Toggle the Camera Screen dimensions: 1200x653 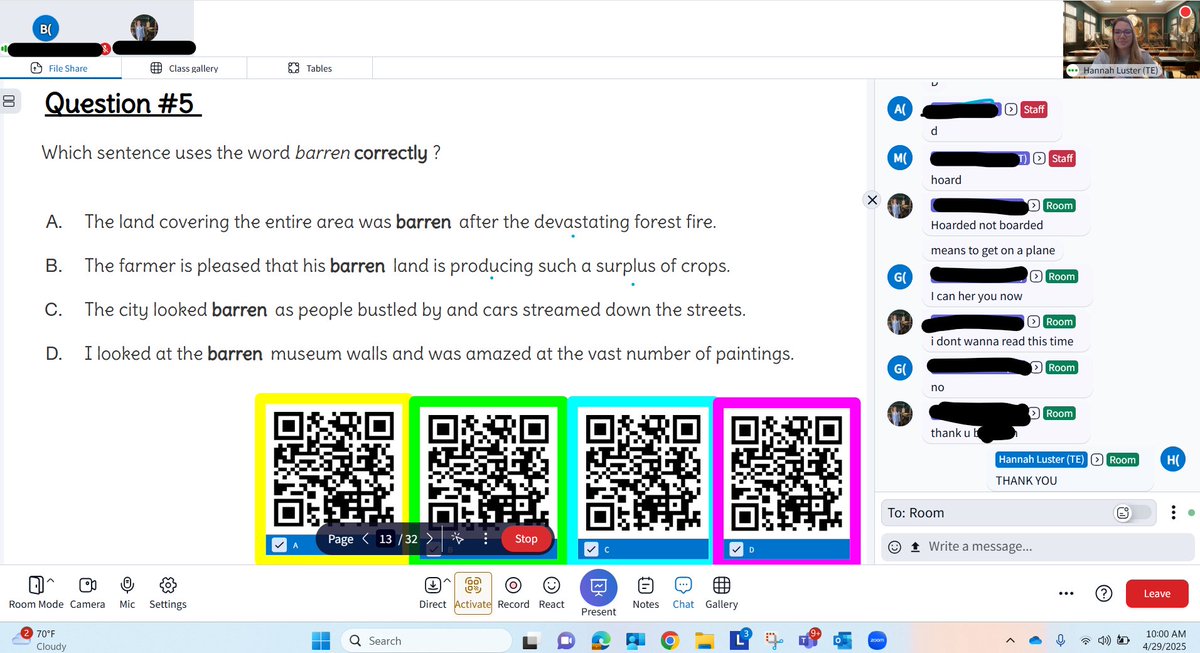(88, 591)
